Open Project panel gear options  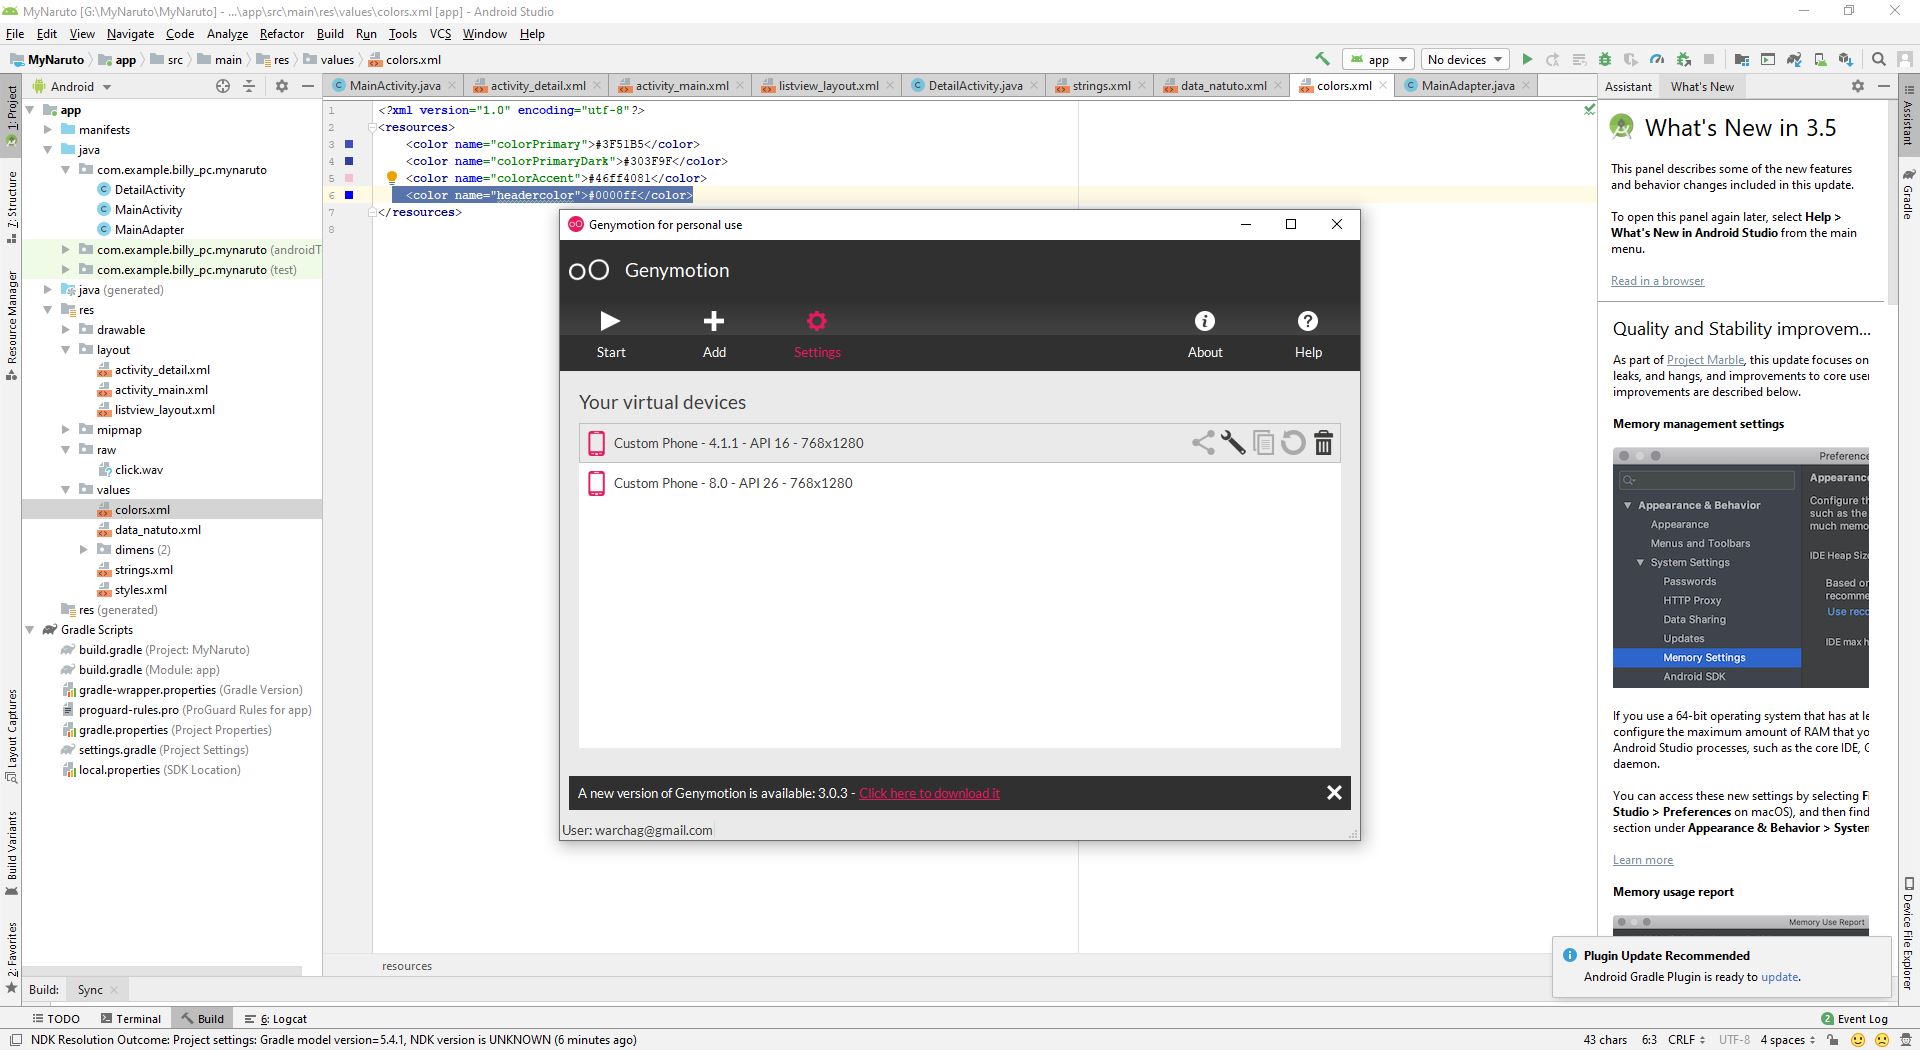point(281,86)
